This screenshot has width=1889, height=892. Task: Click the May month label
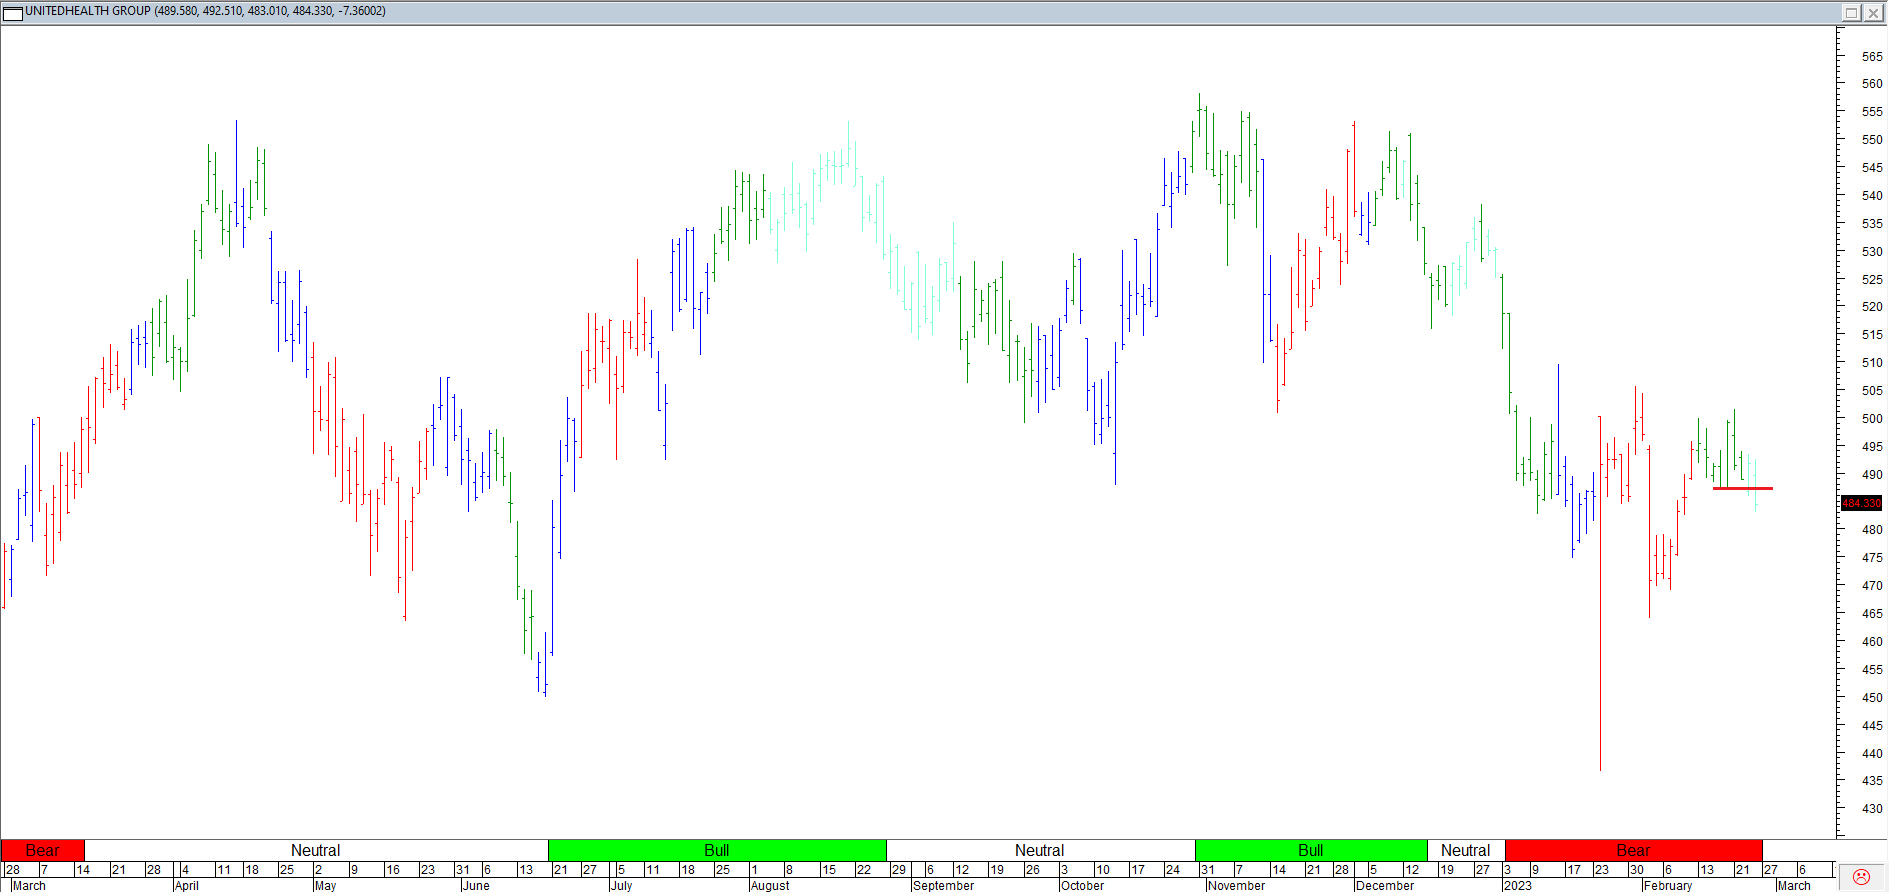(x=326, y=885)
